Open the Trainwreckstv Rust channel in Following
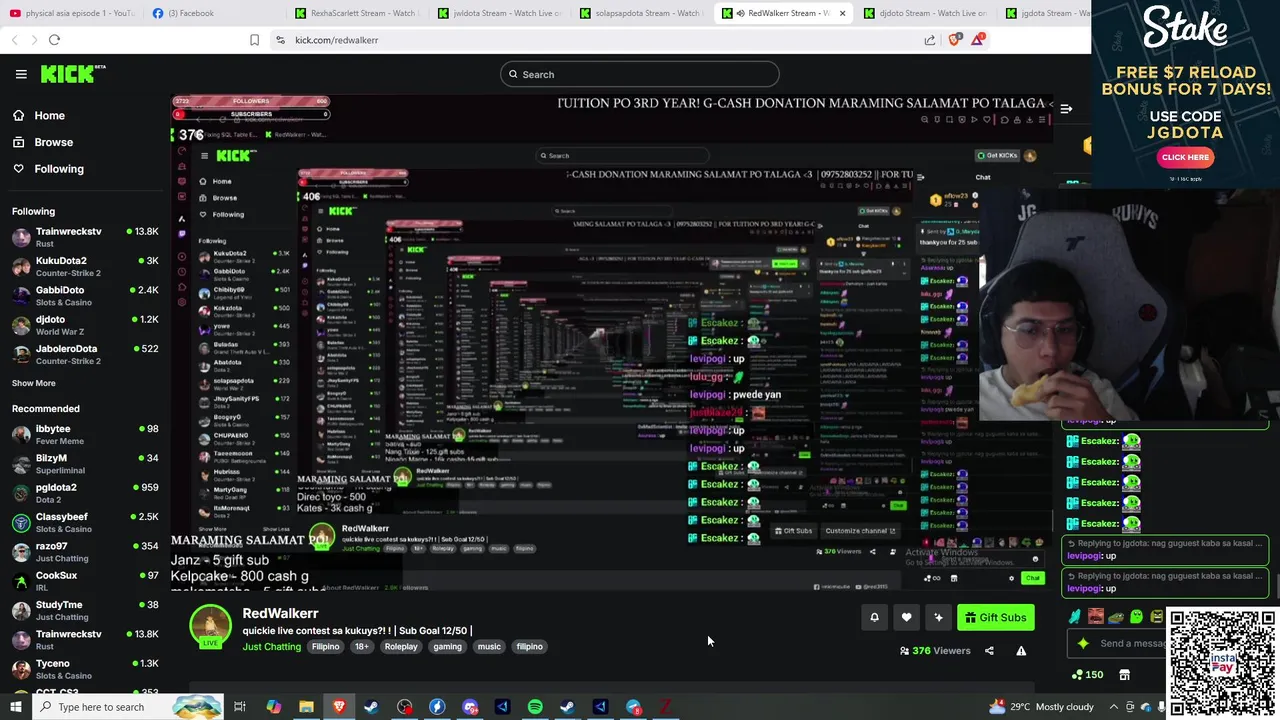Viewport: 1280px width, 720px height. pos(85,237)
